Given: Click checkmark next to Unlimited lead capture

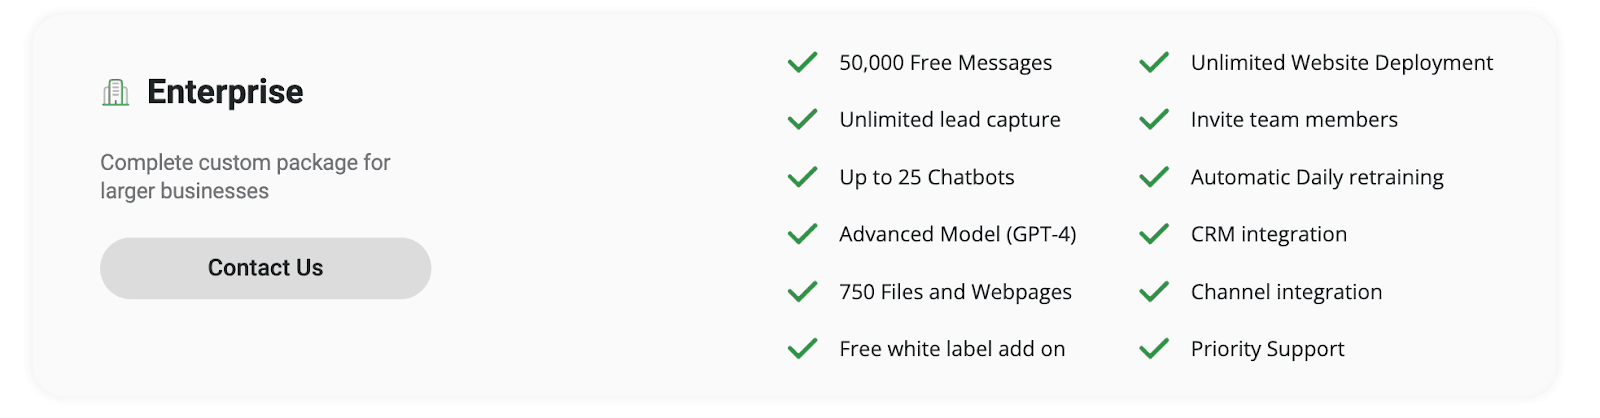Looking at the screenshot, I should click(x=802, y=120).
